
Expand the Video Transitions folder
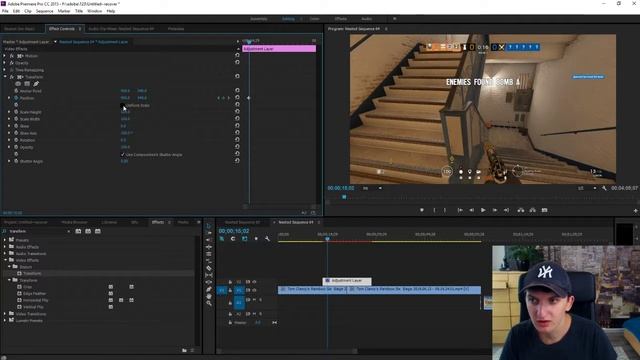pos(5,314)
